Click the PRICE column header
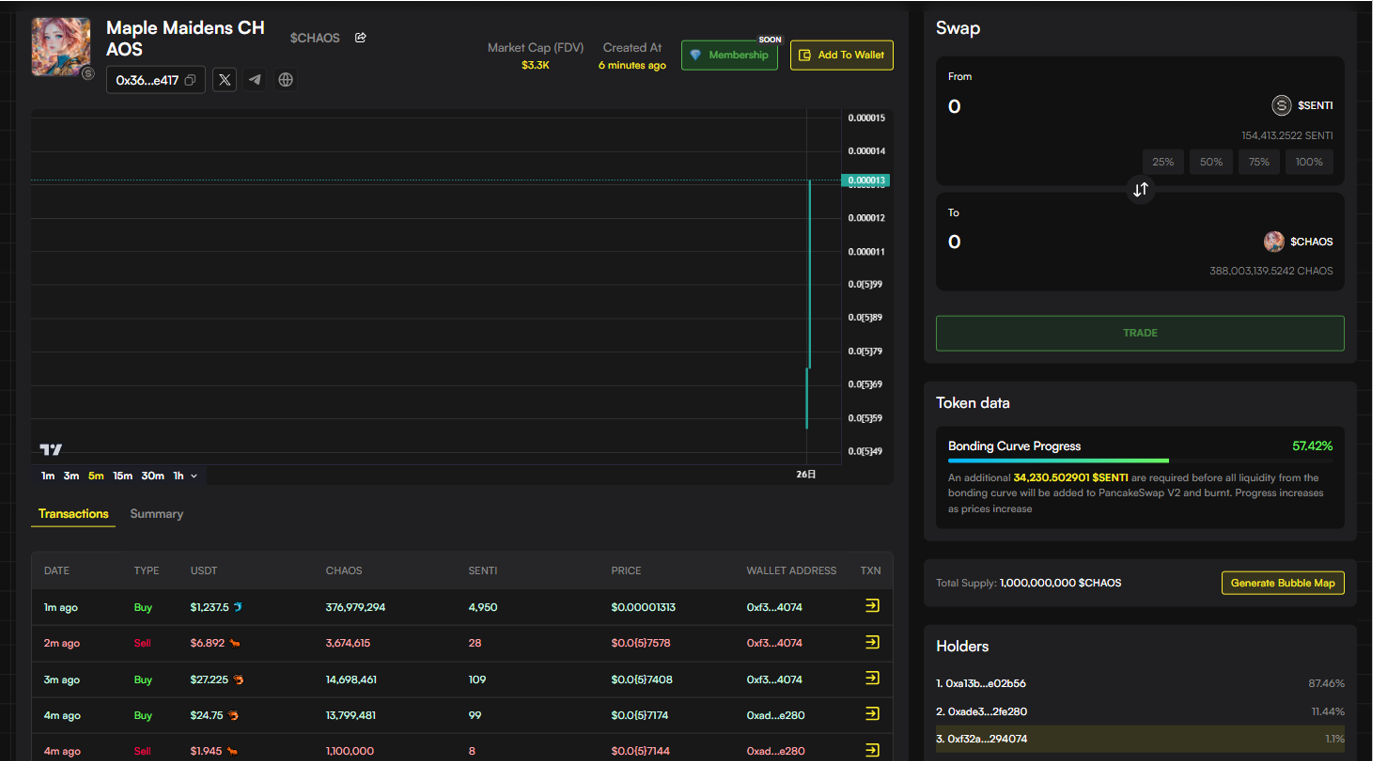The image size is (1373, 761). [x=627, y=571]
